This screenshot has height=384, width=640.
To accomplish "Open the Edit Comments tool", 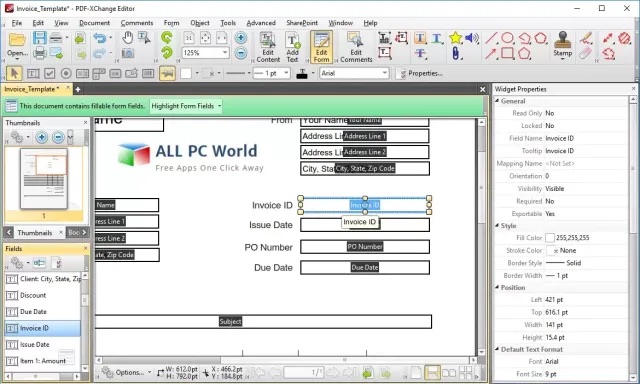I will click(356, 47).
